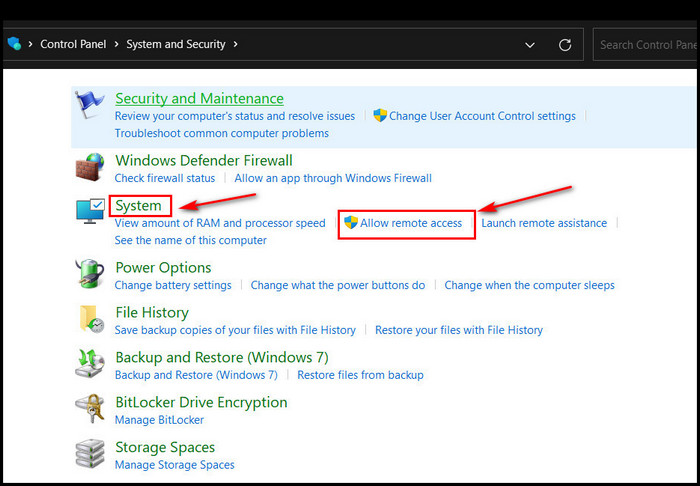Viewport: 700px width, 486px height.
Task: Click the Security and Maintenance flag icon
Action: click(90, 105)
